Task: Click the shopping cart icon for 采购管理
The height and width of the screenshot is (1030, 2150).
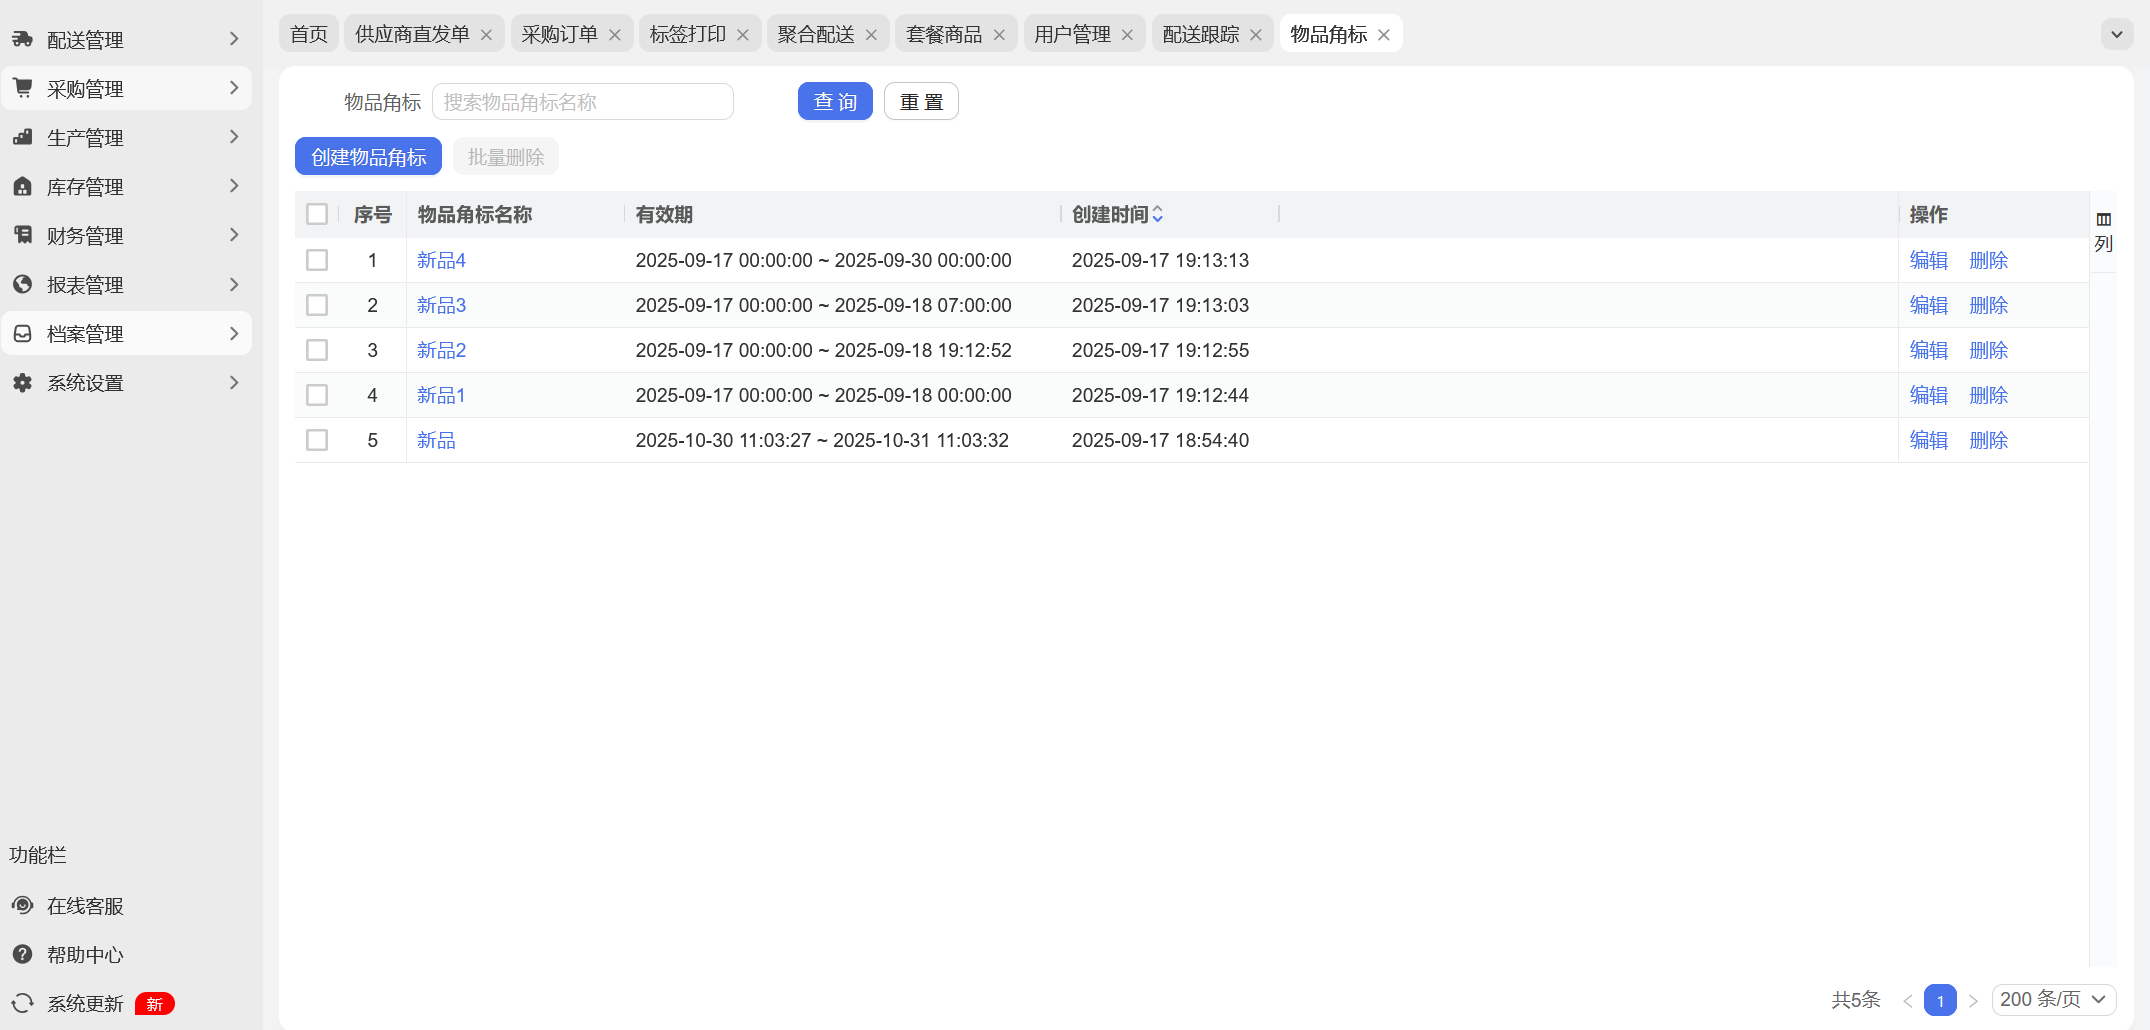Action: point(22,89)
